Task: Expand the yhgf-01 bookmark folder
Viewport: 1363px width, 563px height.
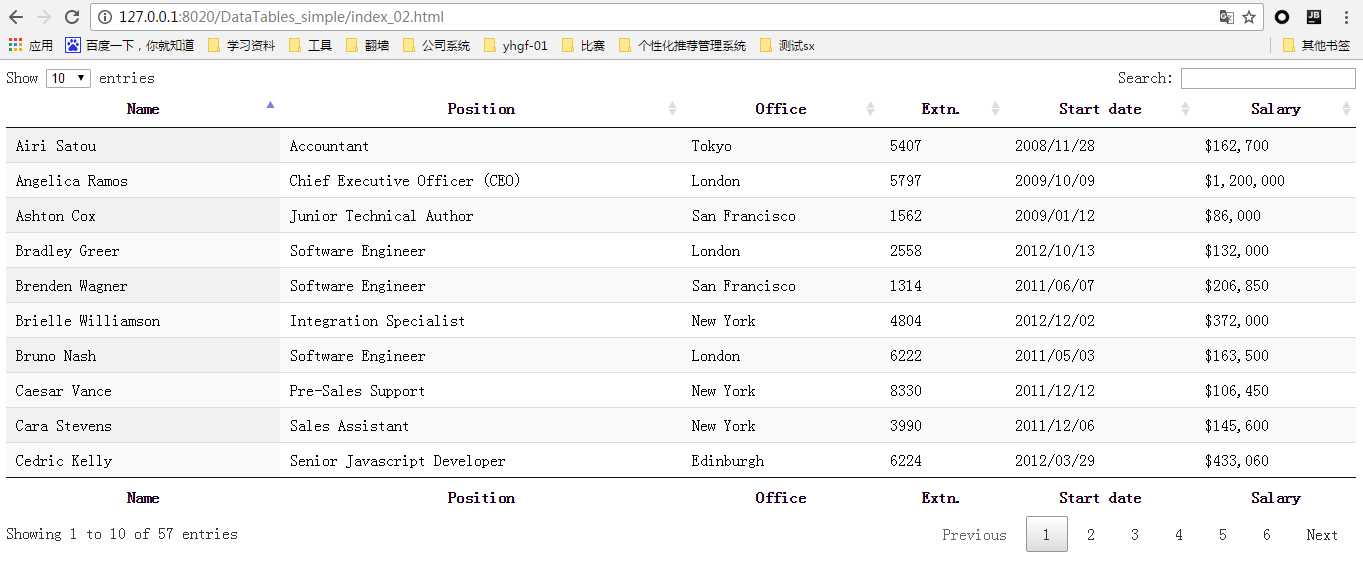Action: click(x=516, y=45)
